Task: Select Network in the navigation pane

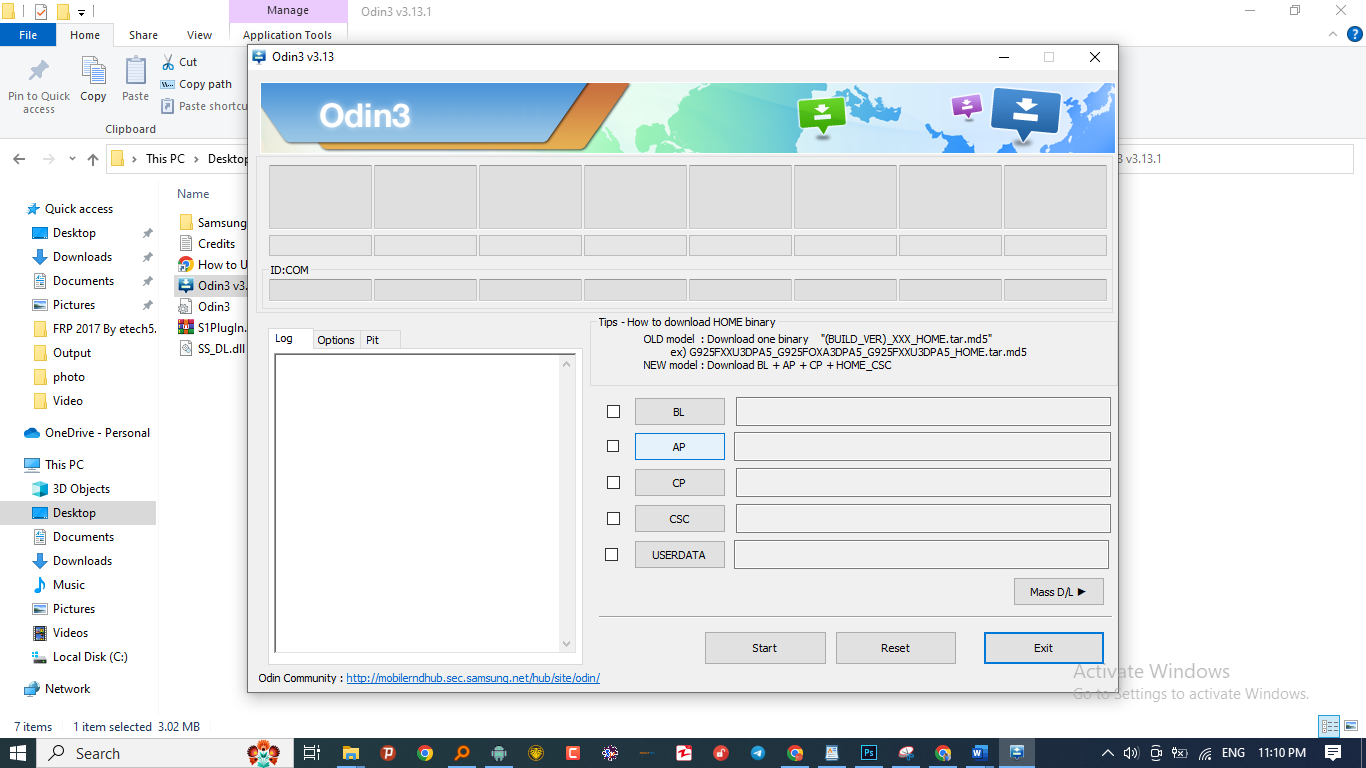Action: click(67, 689)
